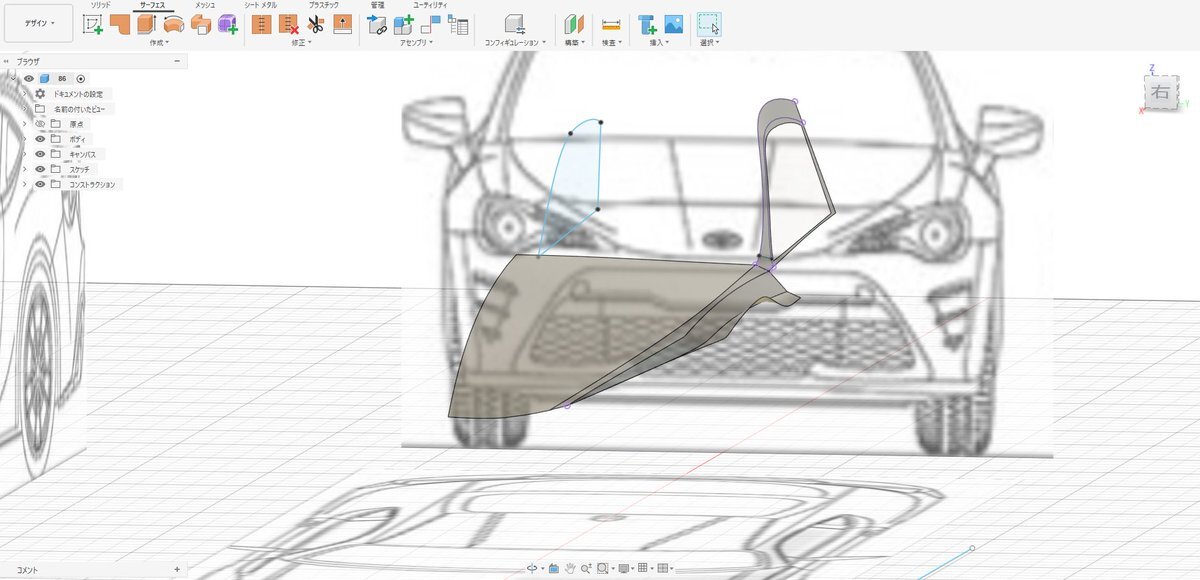This screenshot has width=1200, height=580.
Task: Click the Orbit tool icon
Action: pos(532,568)
